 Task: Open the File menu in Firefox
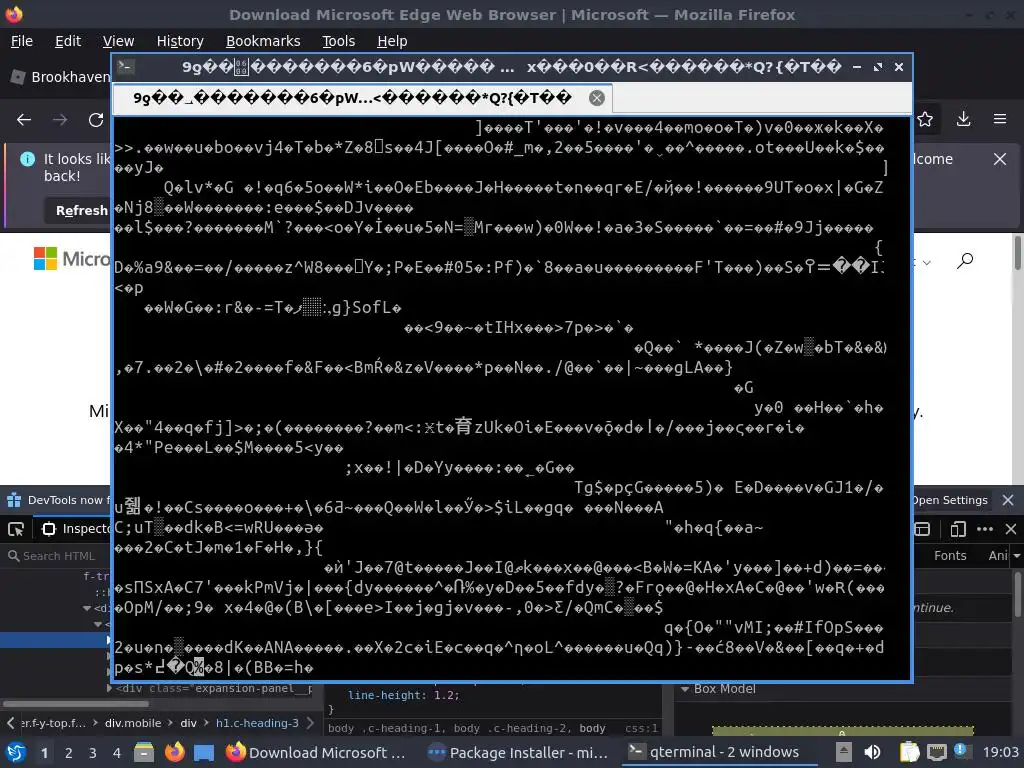click(22, 41)
